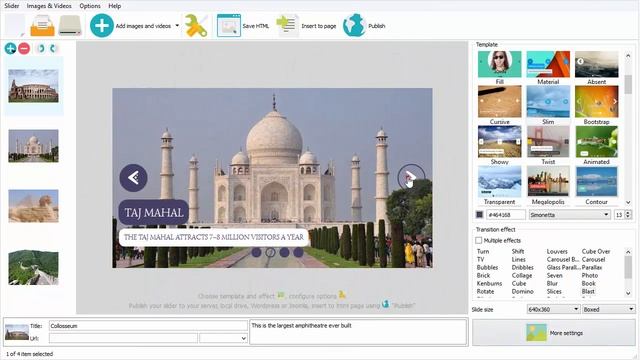Rotate image counter-clockwise icon

pos(40,49)
